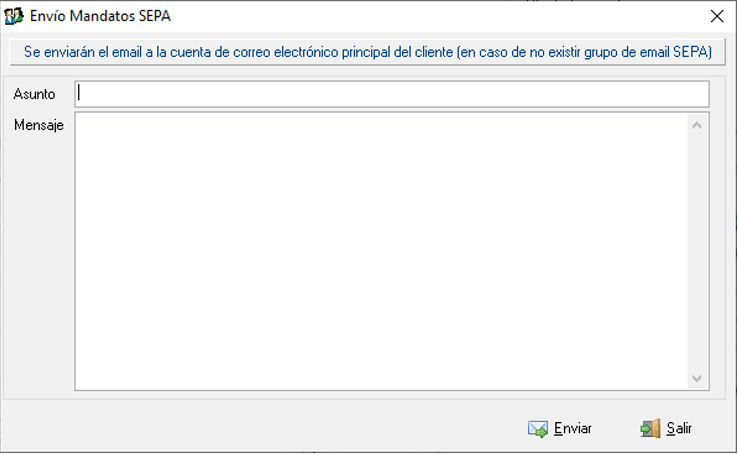Click the scroll down arrow in the Mensaje box

coord(697,378)
